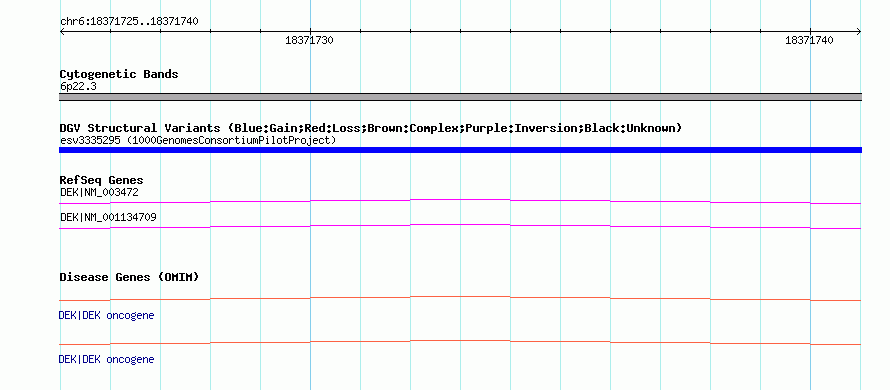Select the 6p22.3 band label
This screenshot has width=890, height=390.
(78, 87)
